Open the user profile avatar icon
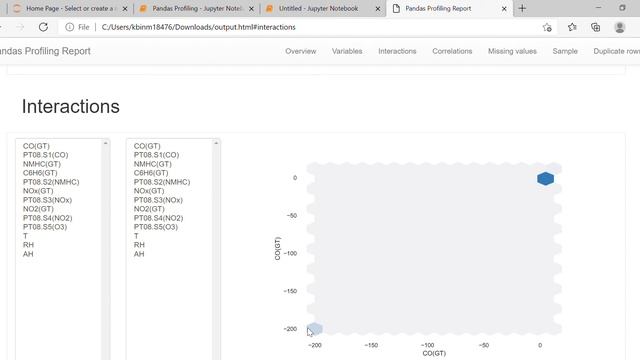Image resolution: width=640 pixels, height=360 pixels. 620,27
